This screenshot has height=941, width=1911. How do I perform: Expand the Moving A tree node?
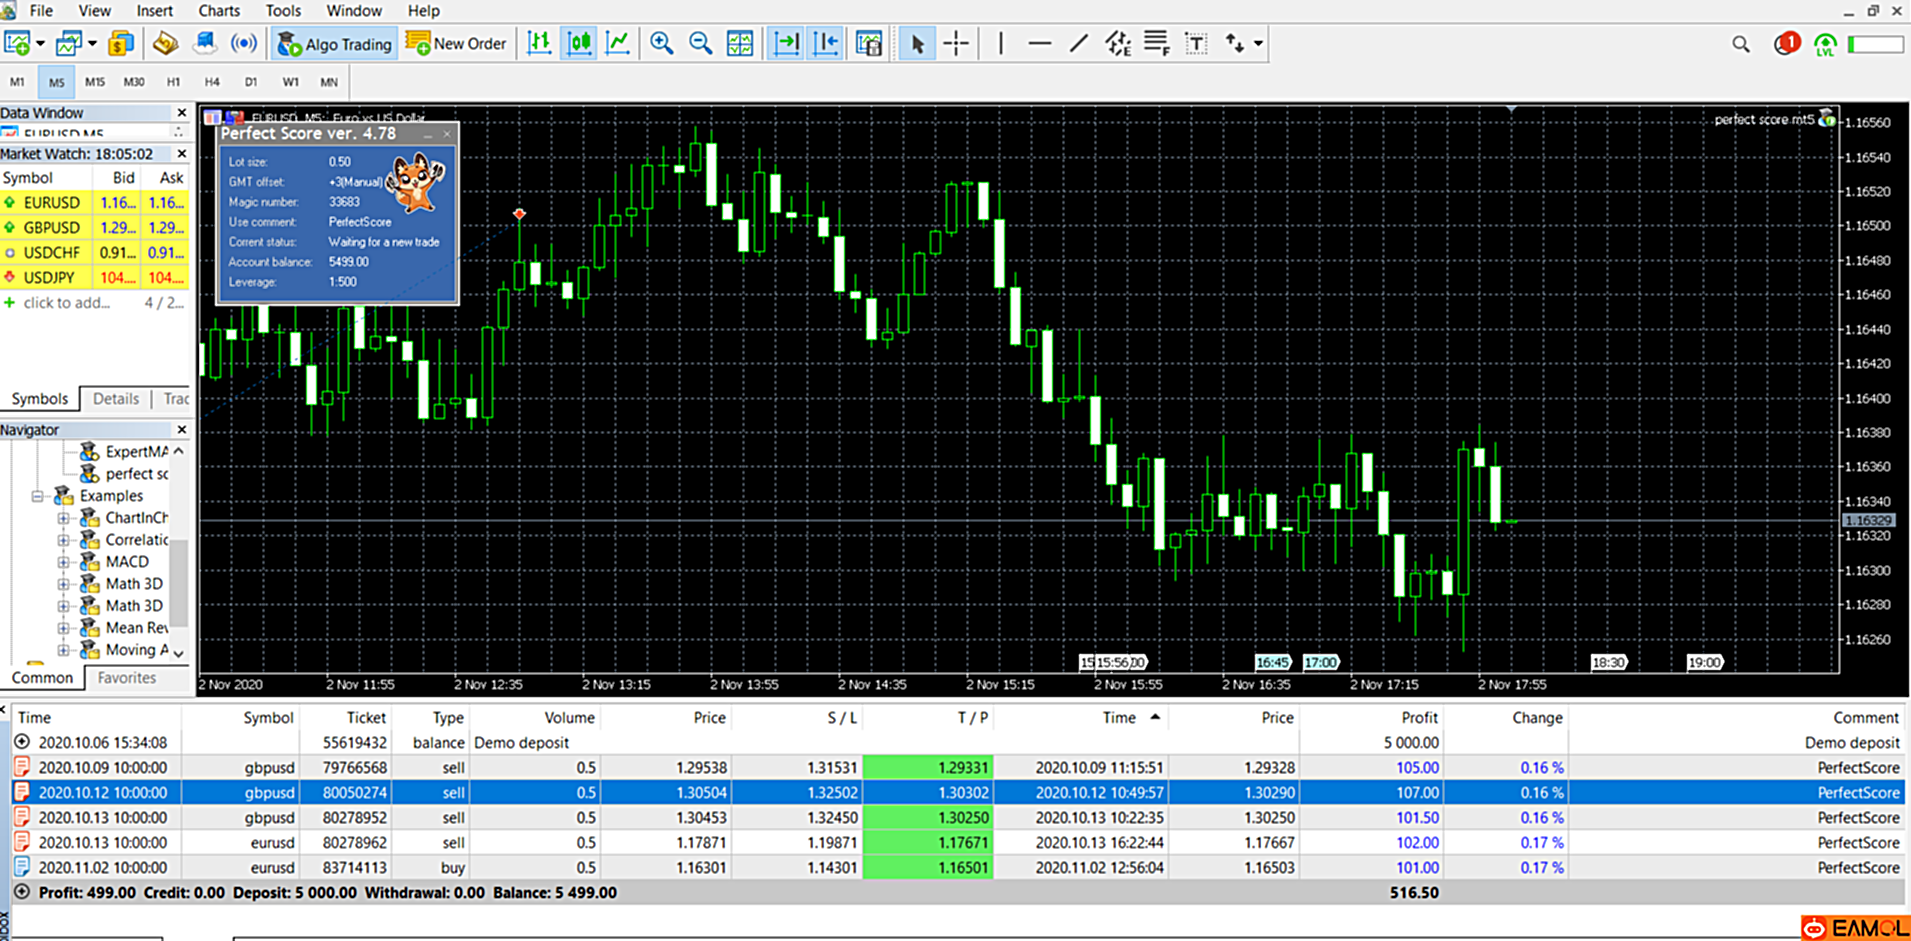click(x=63, y=650)
